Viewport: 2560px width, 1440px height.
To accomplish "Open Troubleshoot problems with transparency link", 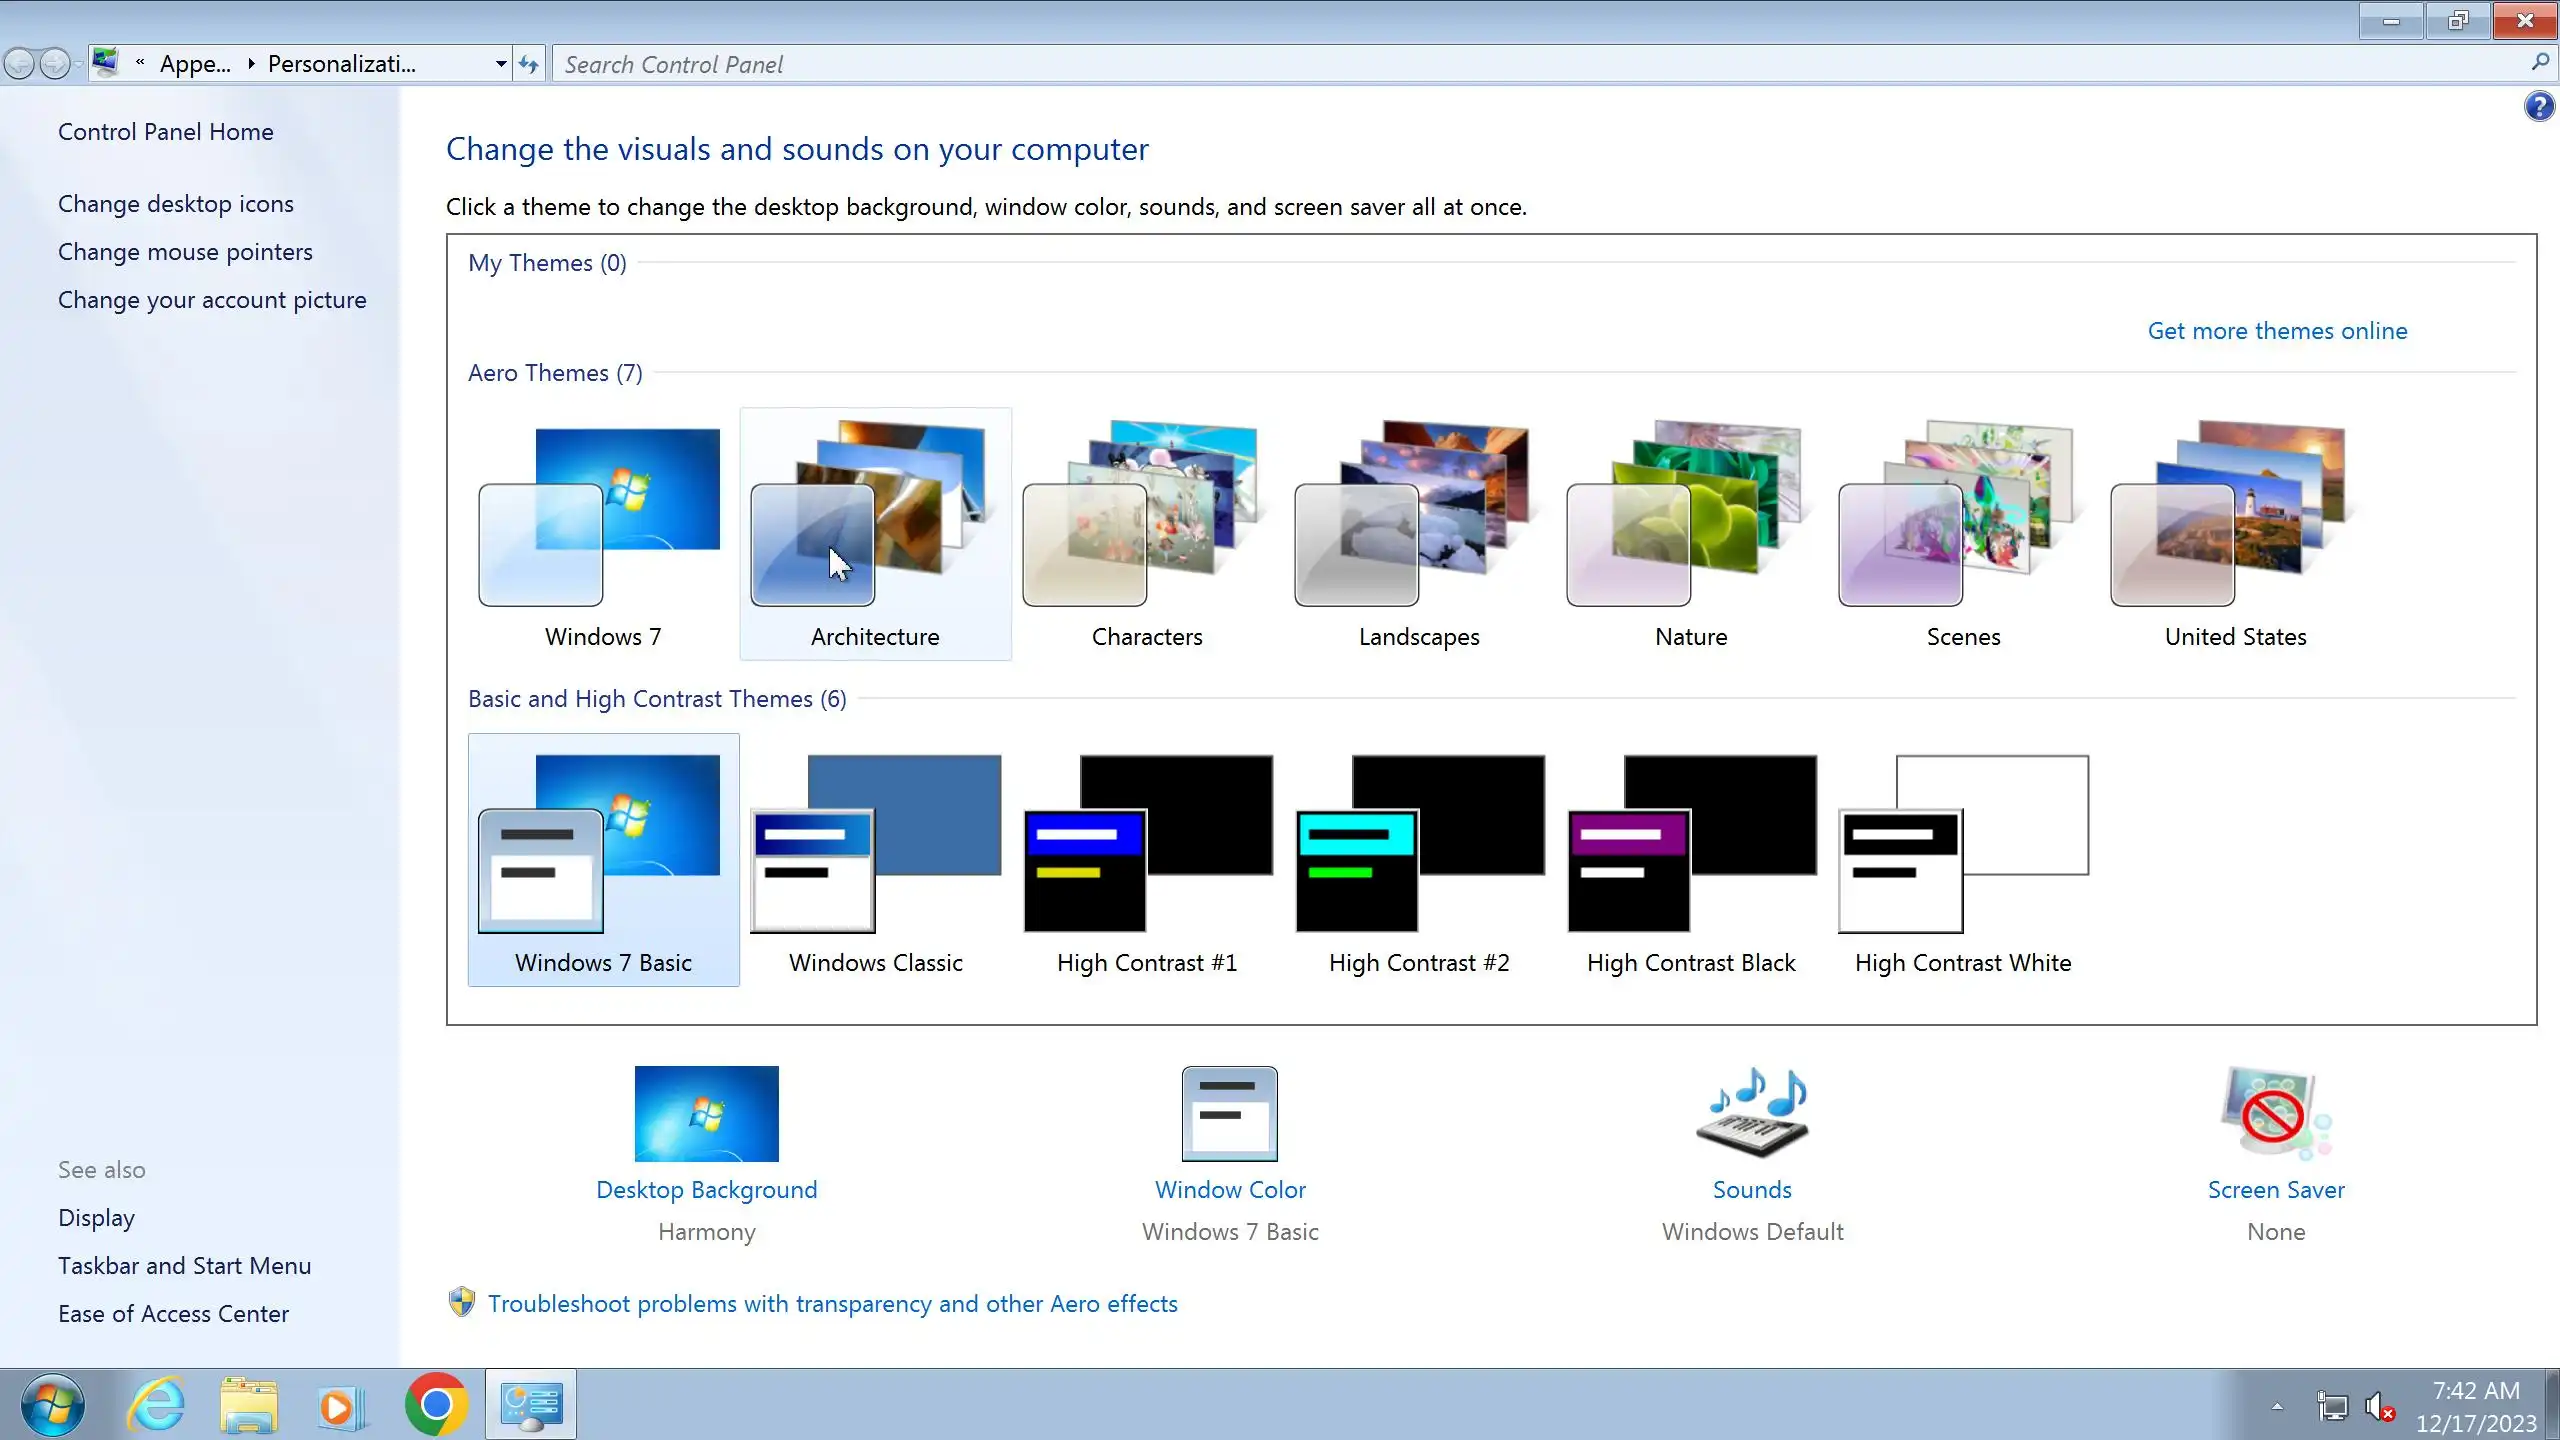I will point(832,1304).
